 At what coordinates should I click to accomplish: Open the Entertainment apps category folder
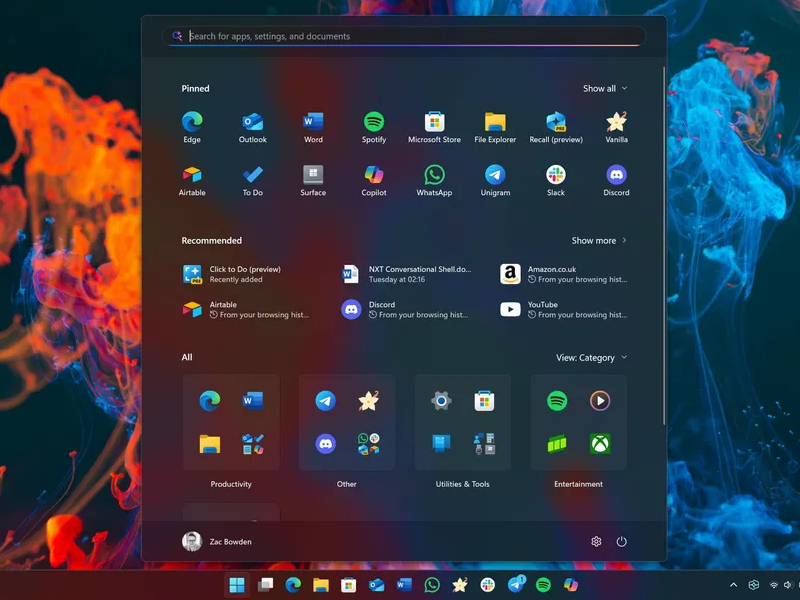tap(578, 421)
